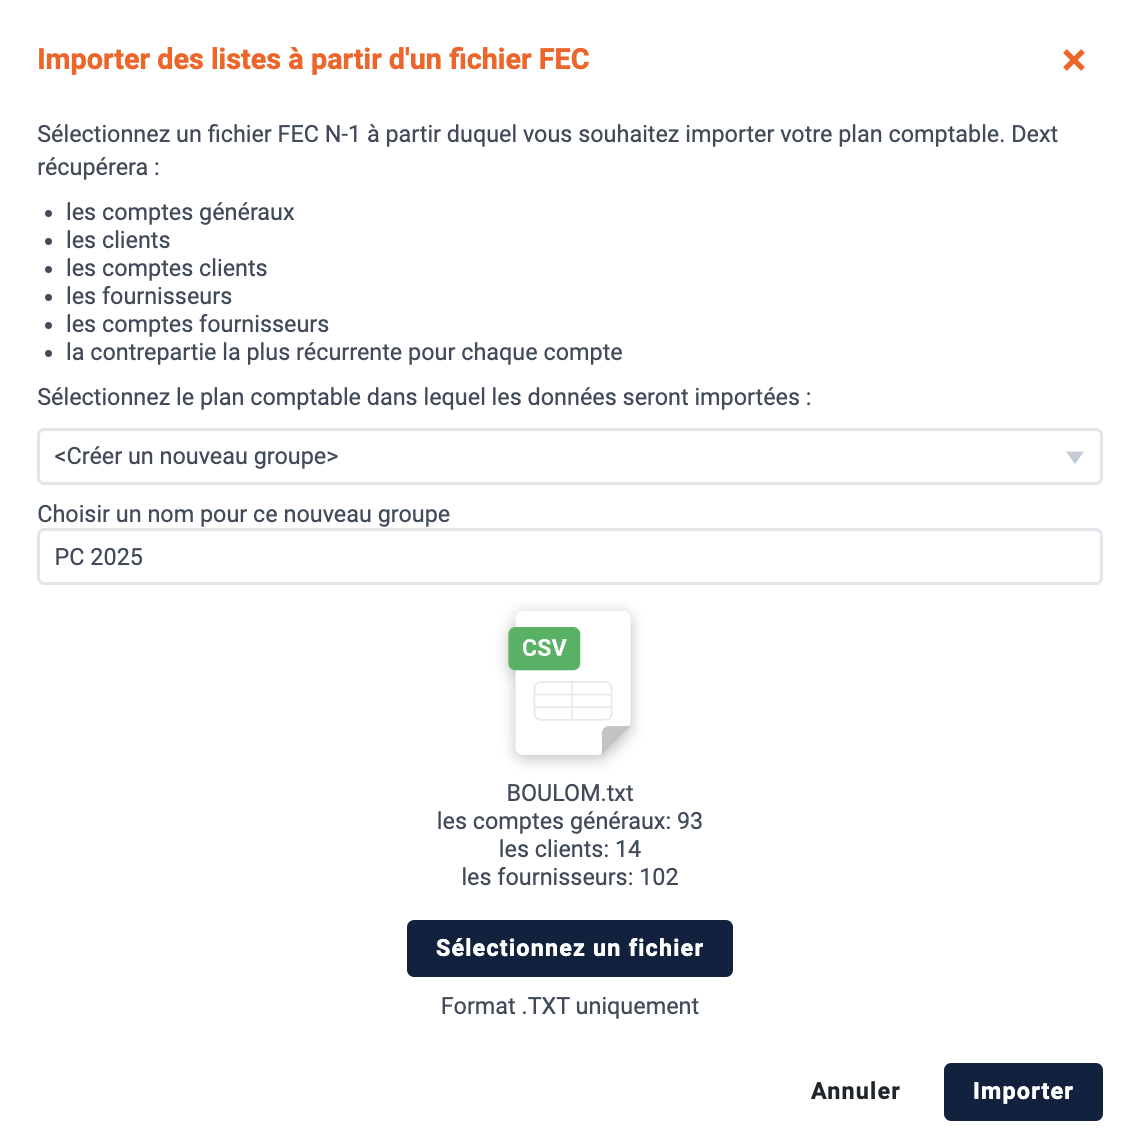Cancel the import with 'Annuler'
This screenshot has width=1130, height=1146.
pyautogui.click(x=855, y=1091)
